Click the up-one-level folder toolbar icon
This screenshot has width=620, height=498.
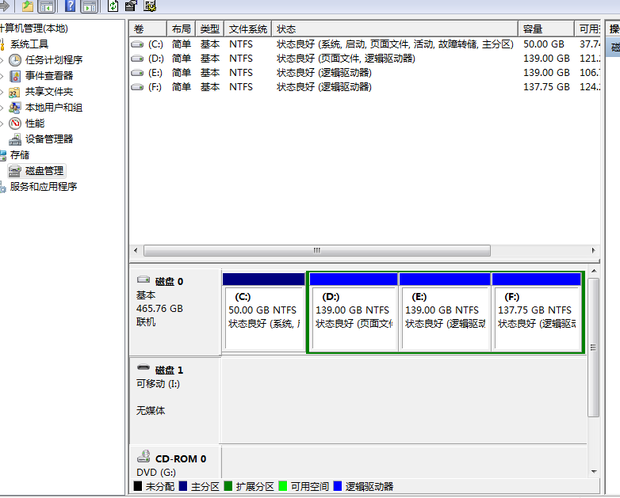[x=28, y=6]
